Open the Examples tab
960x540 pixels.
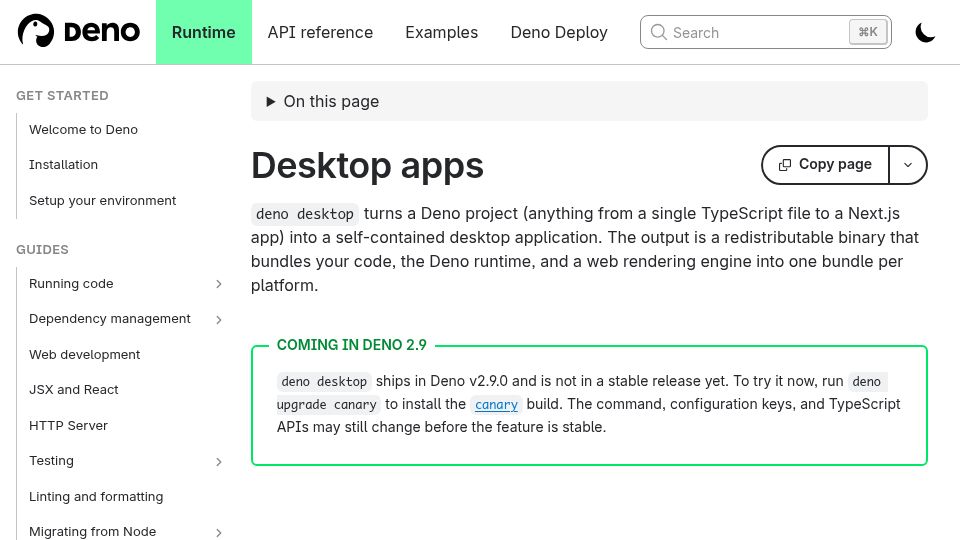pos(441,32)
